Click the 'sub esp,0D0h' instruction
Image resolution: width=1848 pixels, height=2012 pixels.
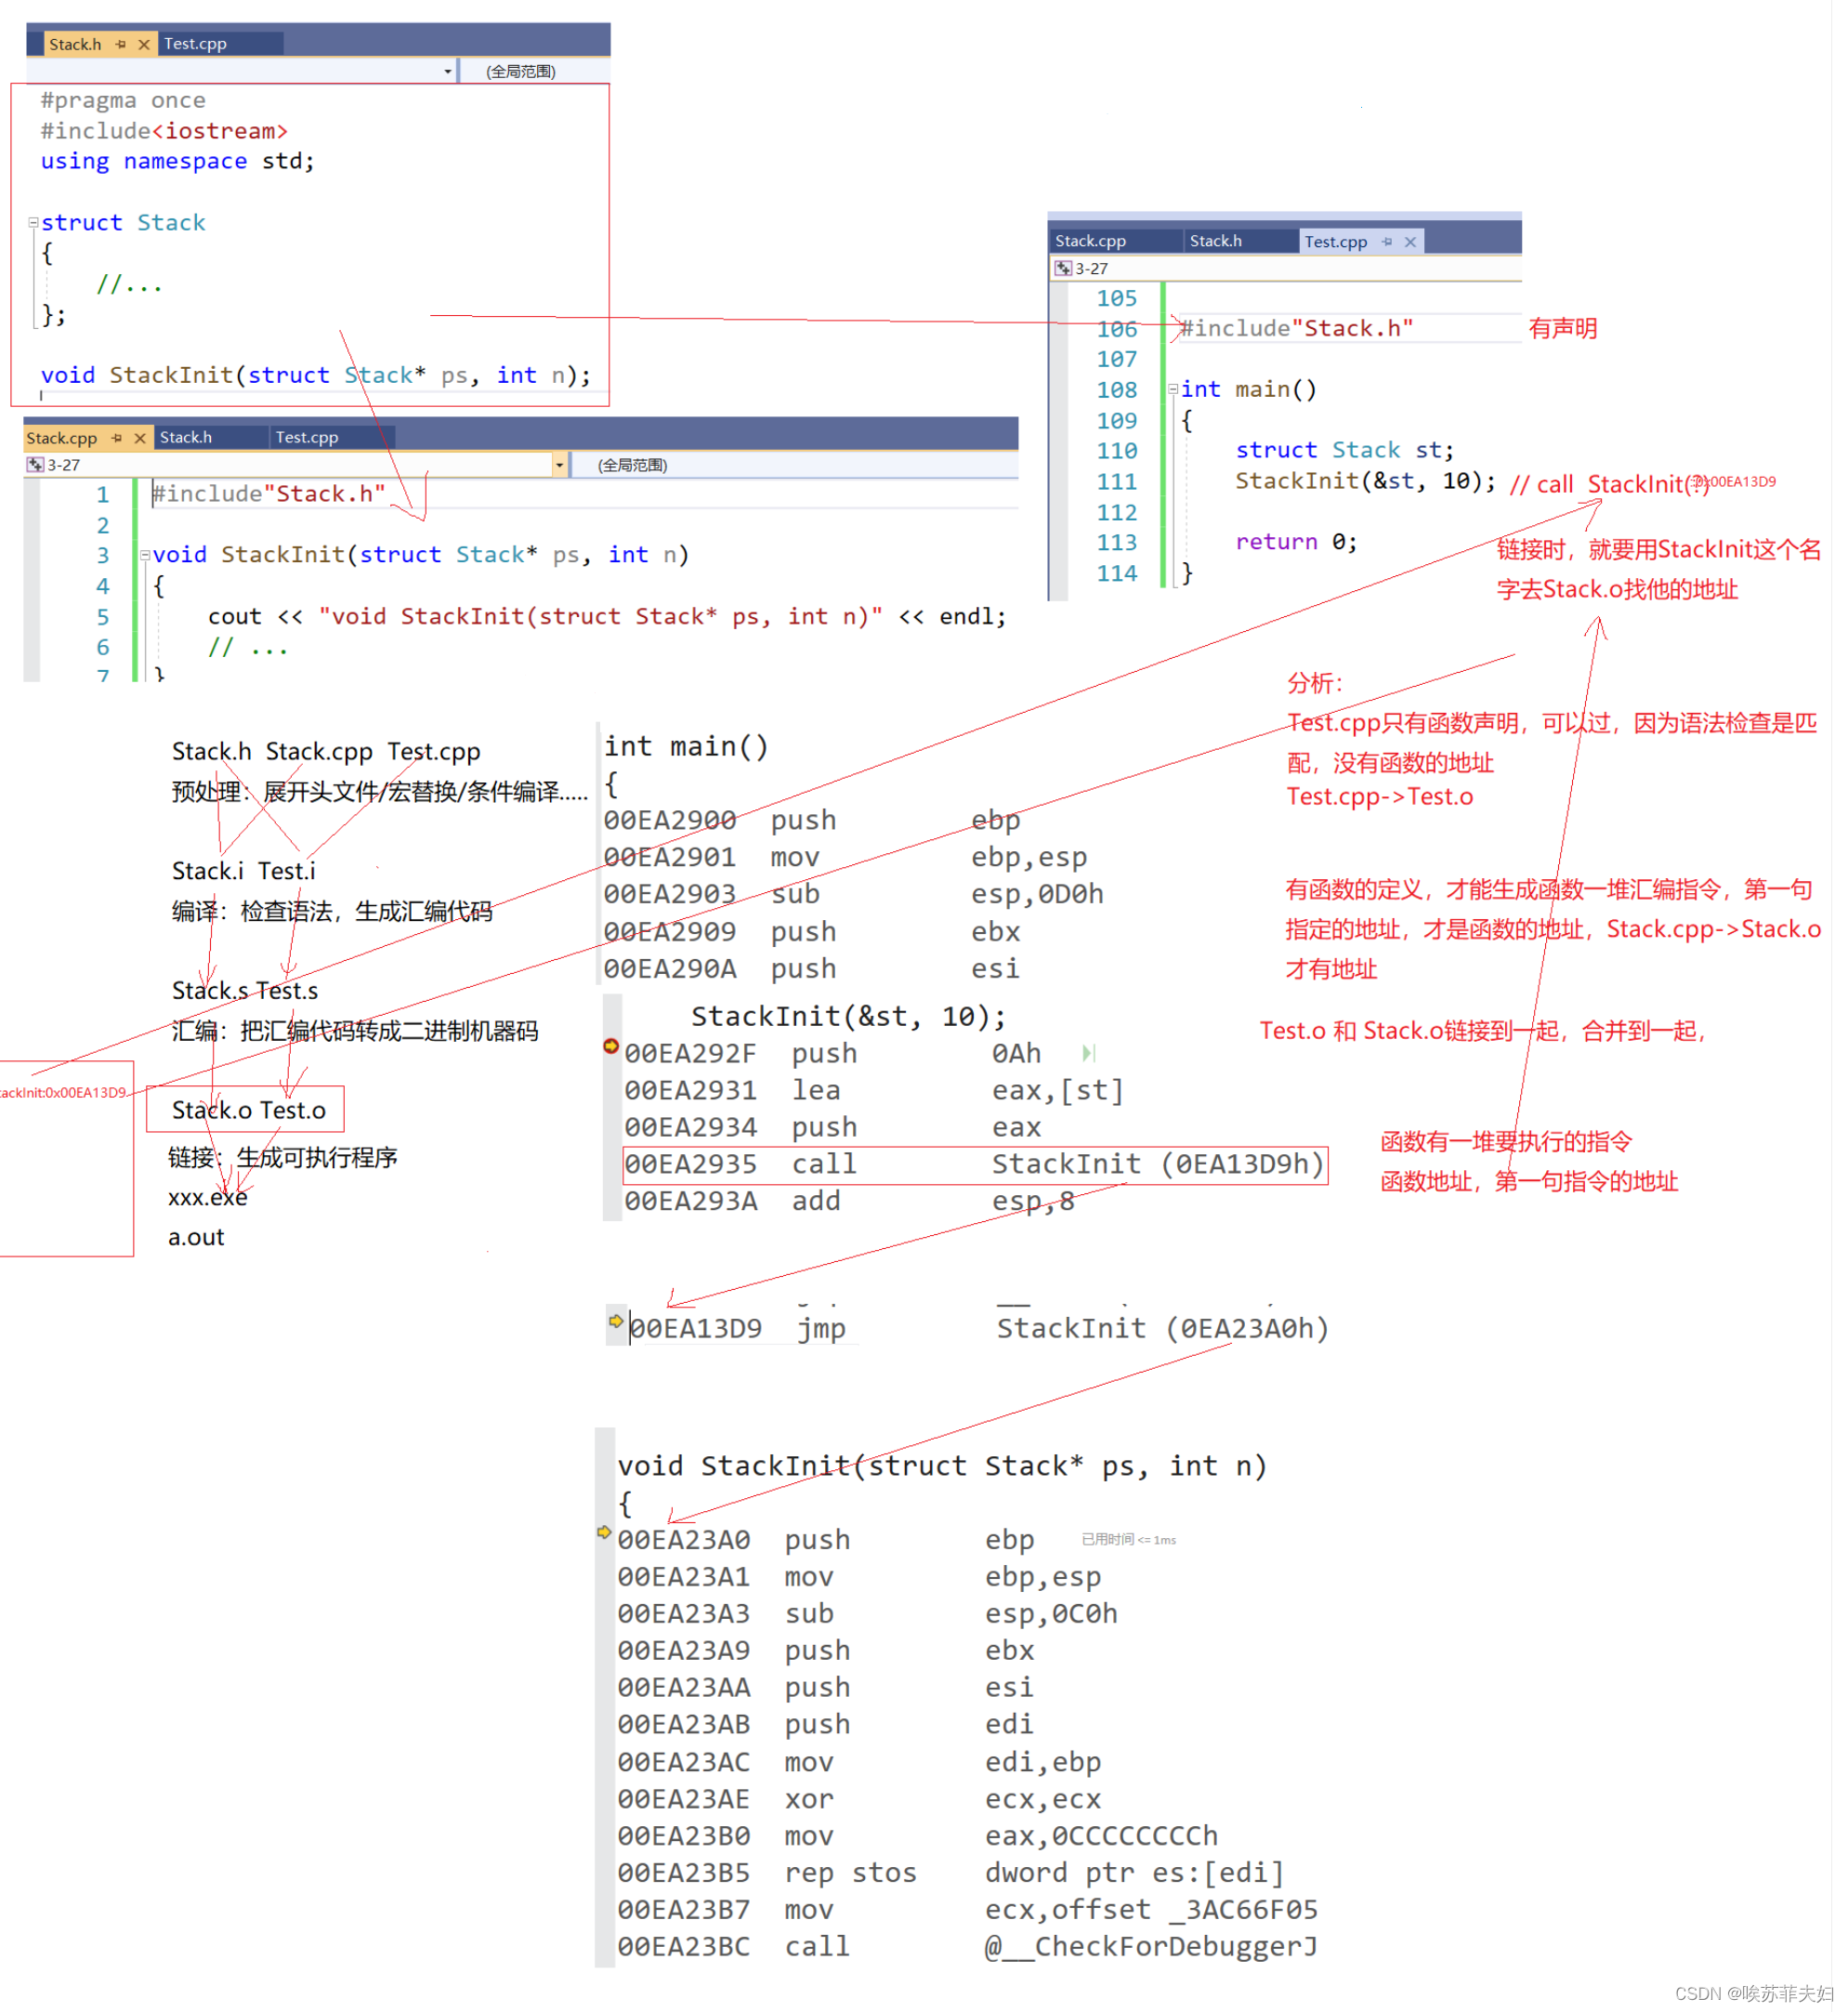click(853, 893)
